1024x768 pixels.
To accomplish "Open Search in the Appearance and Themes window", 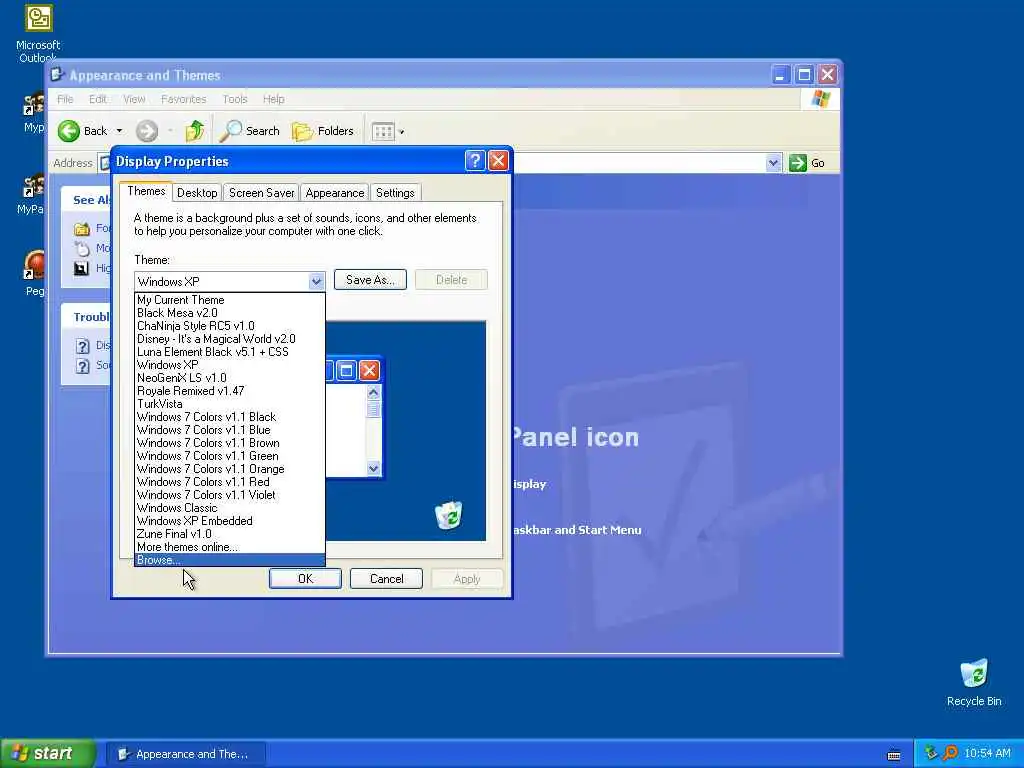I will 249,131.
